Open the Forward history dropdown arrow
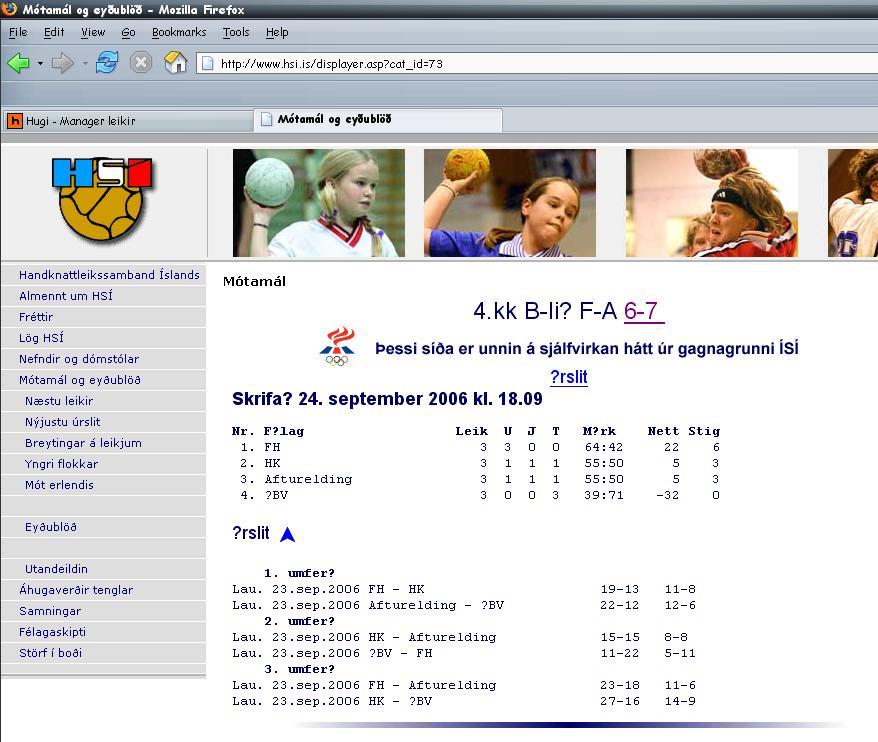Screen dimensions: 878x742 [x=85, y=63]
